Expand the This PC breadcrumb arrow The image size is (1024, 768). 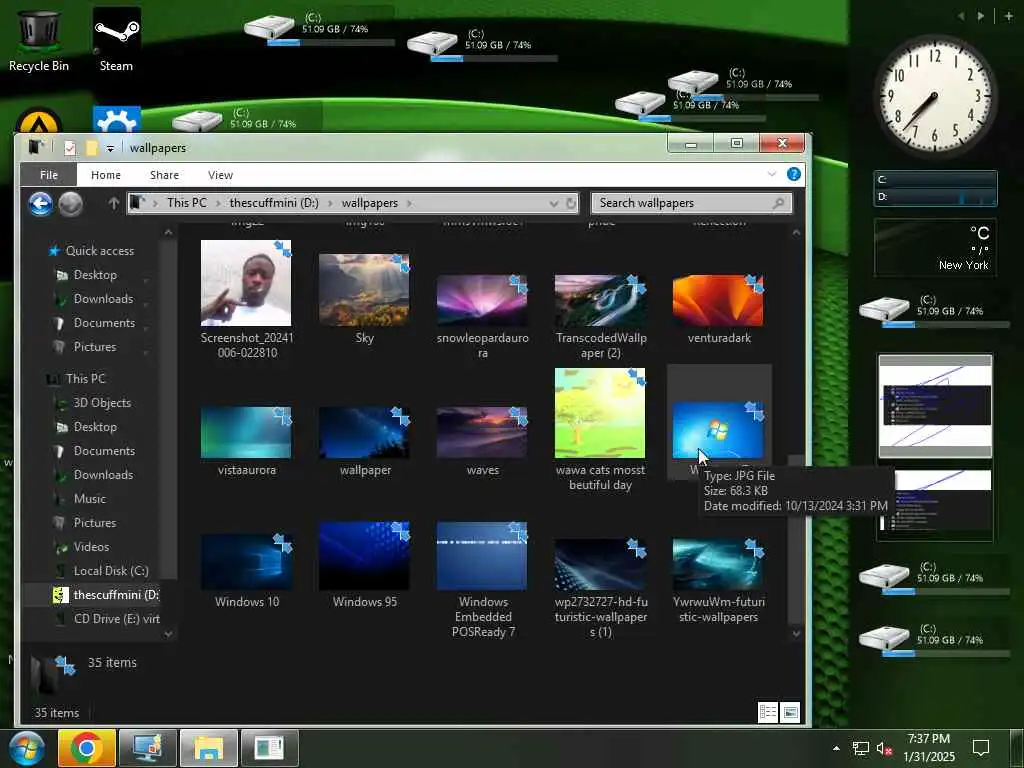pos(218,203)
